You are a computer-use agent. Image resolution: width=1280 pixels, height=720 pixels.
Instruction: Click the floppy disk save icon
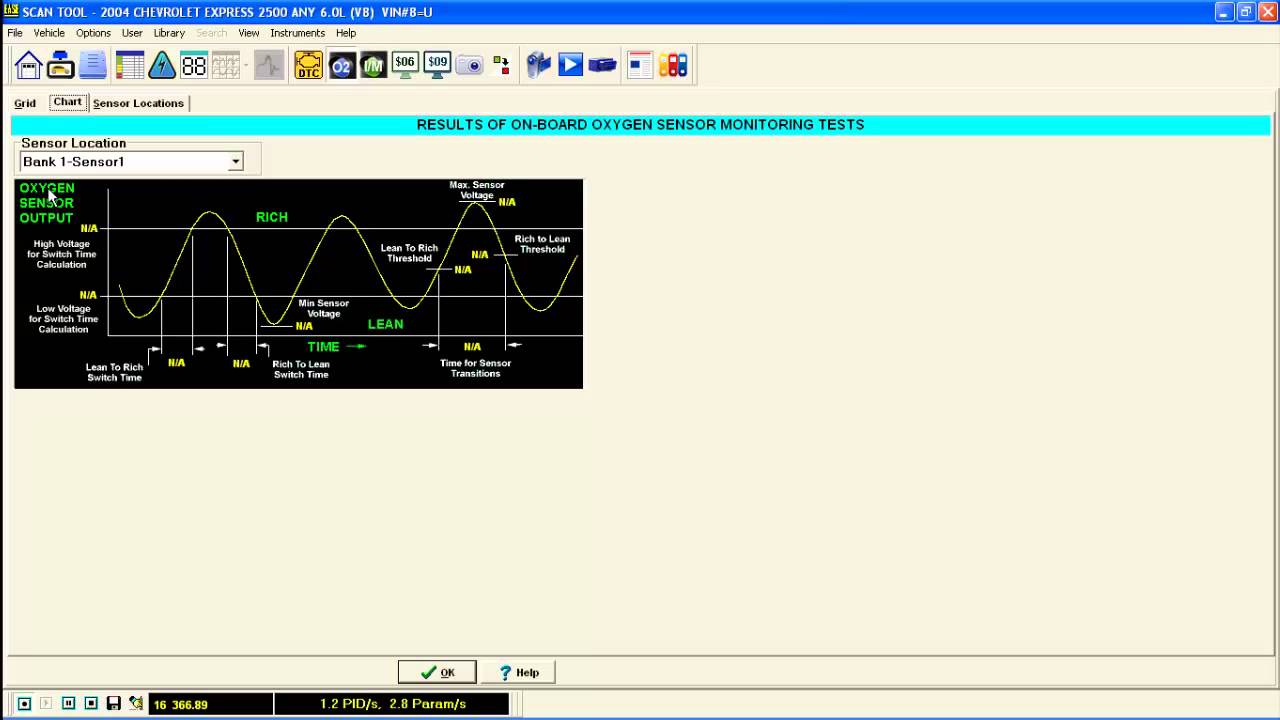(x=113, y=704)
